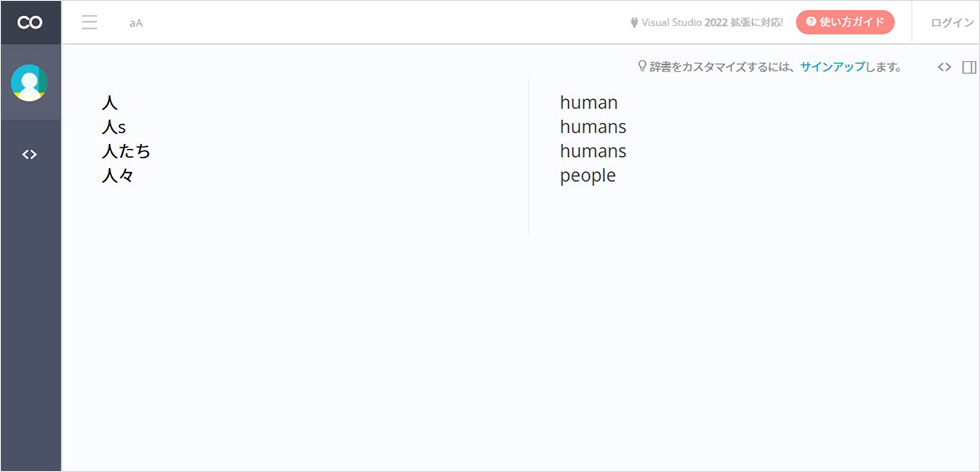Screen dimensions: 980x472
Task: Click the lightbulb hint icon
Action: (x=642, y=66)
